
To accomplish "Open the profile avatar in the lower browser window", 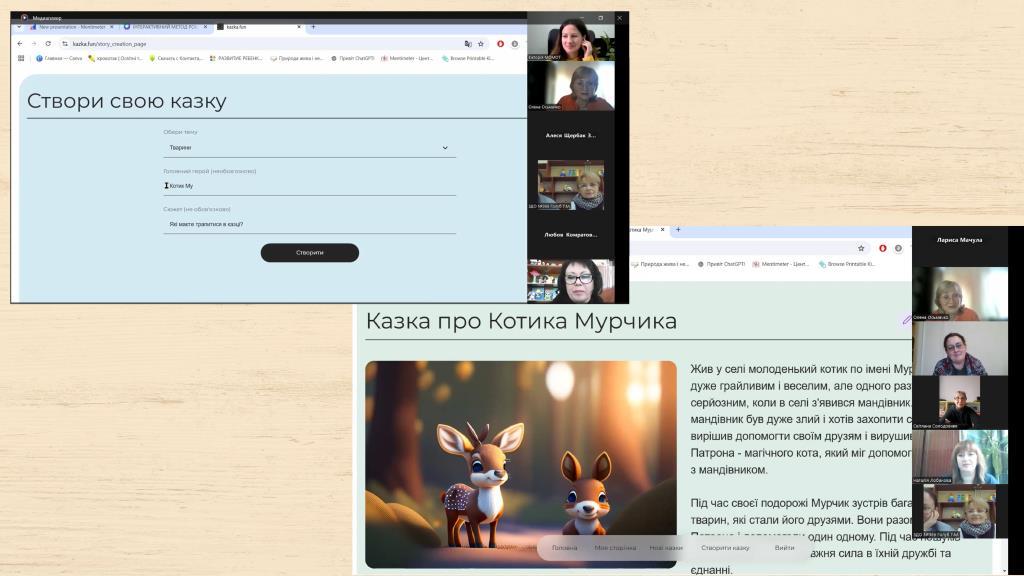I will tap(899, 248).
